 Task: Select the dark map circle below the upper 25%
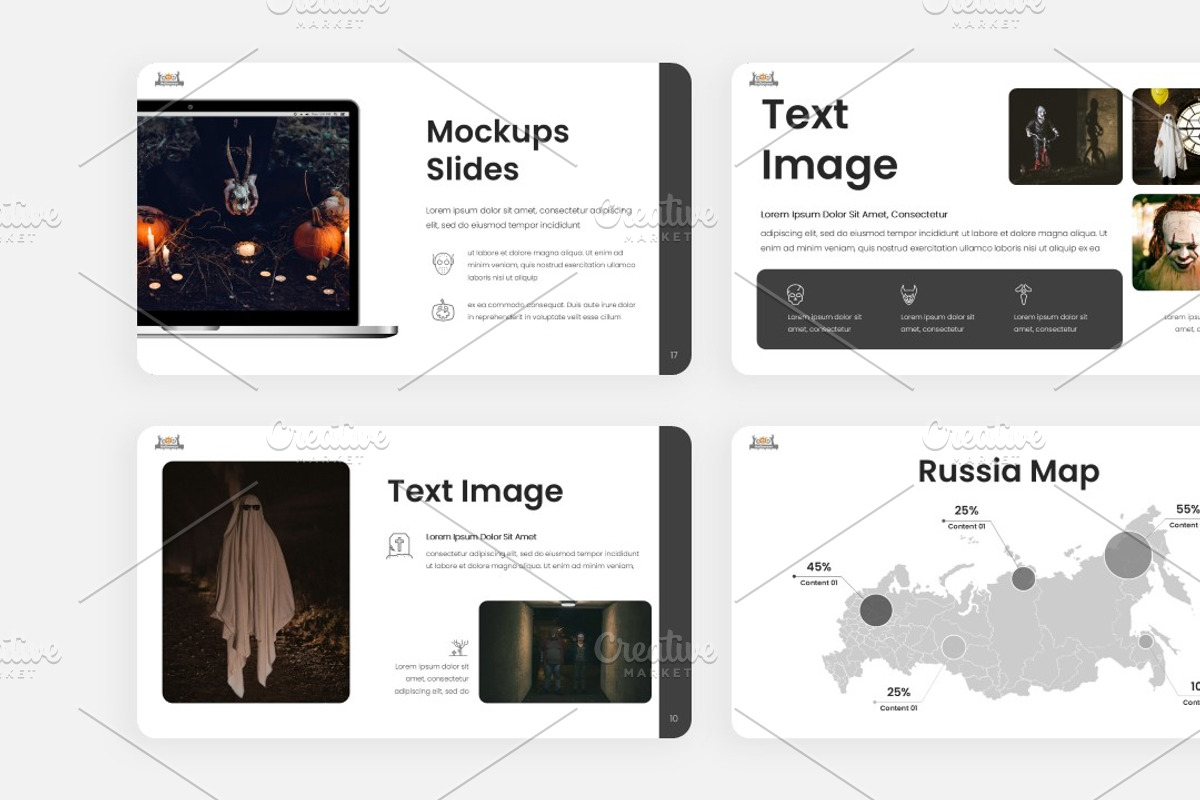1023,578
